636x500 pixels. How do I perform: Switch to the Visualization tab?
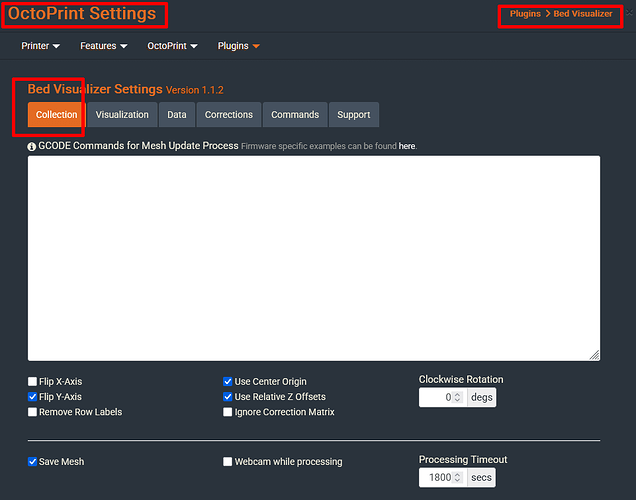pyautogui.click(x=122, y=115)
